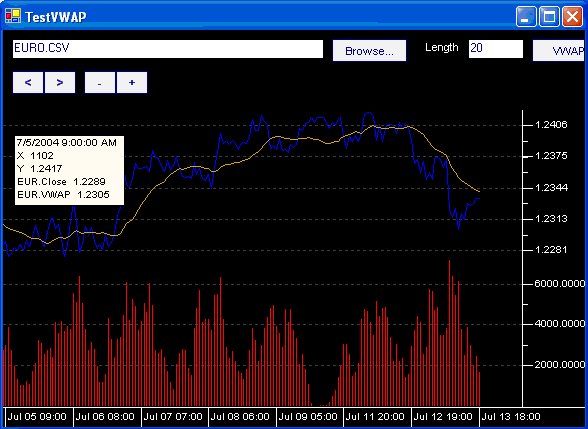Zoom in with the '+' button

132,82
